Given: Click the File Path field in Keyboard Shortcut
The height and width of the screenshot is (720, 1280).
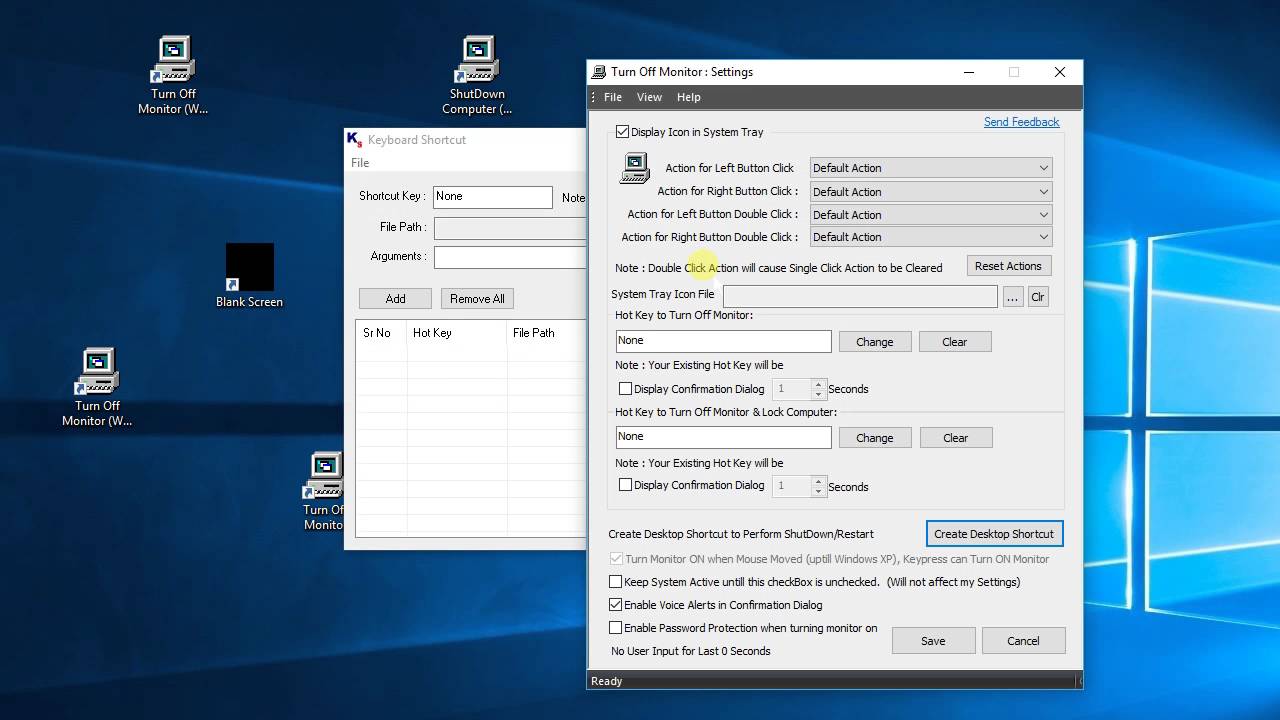Looking at the screenshot, I should coord(510,229).
